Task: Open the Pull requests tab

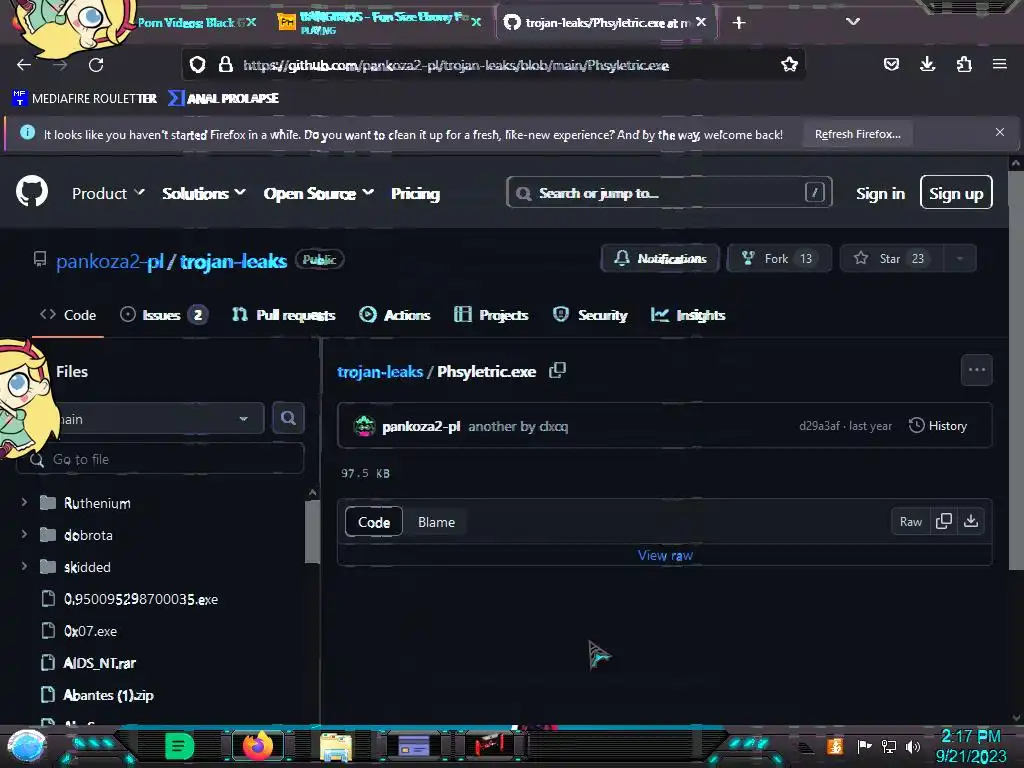Action: click(284, 315)
